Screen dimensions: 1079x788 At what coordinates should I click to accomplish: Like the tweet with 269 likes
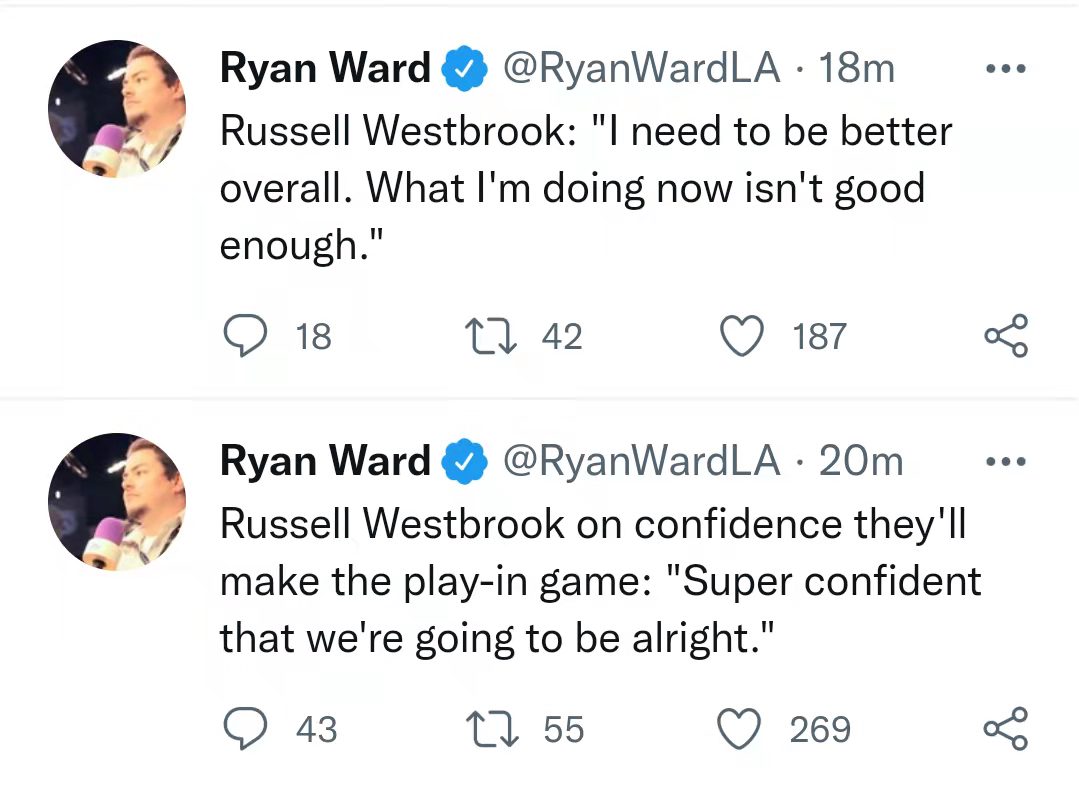point(739,729)
